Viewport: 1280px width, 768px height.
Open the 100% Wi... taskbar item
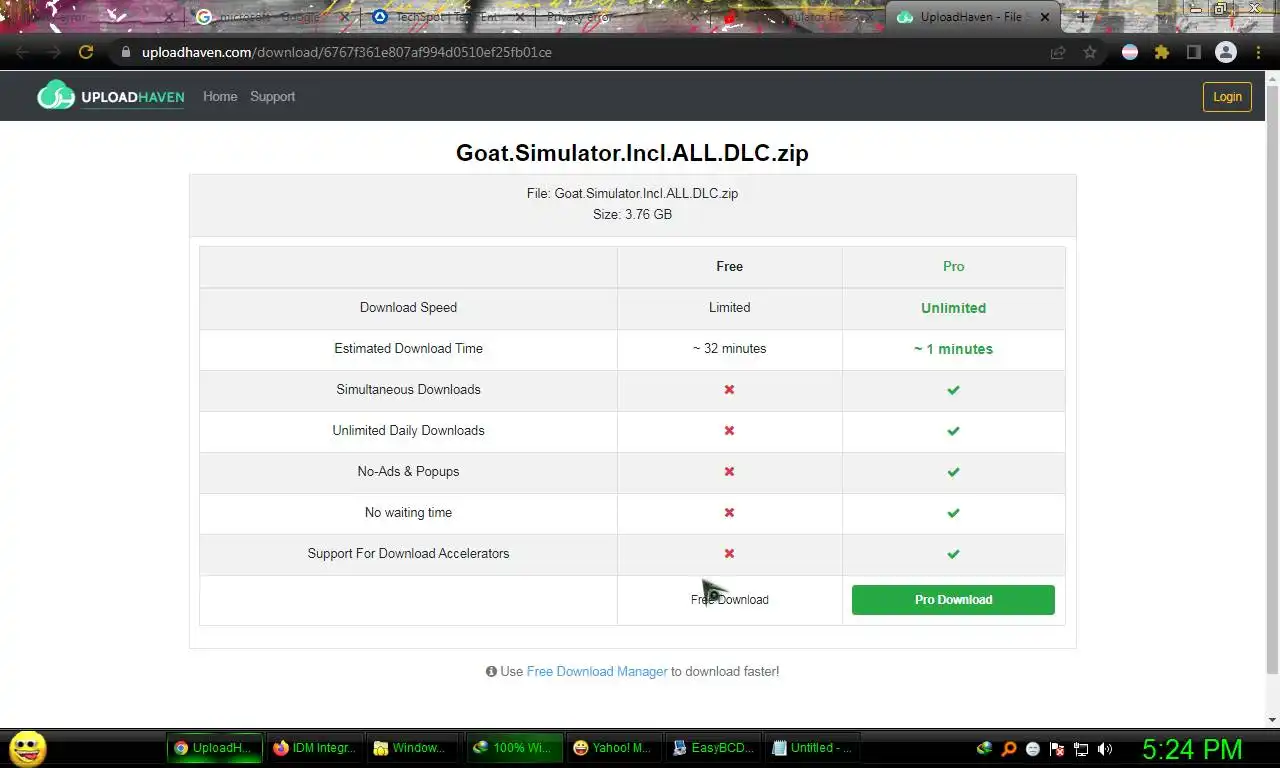coord(513,748)
